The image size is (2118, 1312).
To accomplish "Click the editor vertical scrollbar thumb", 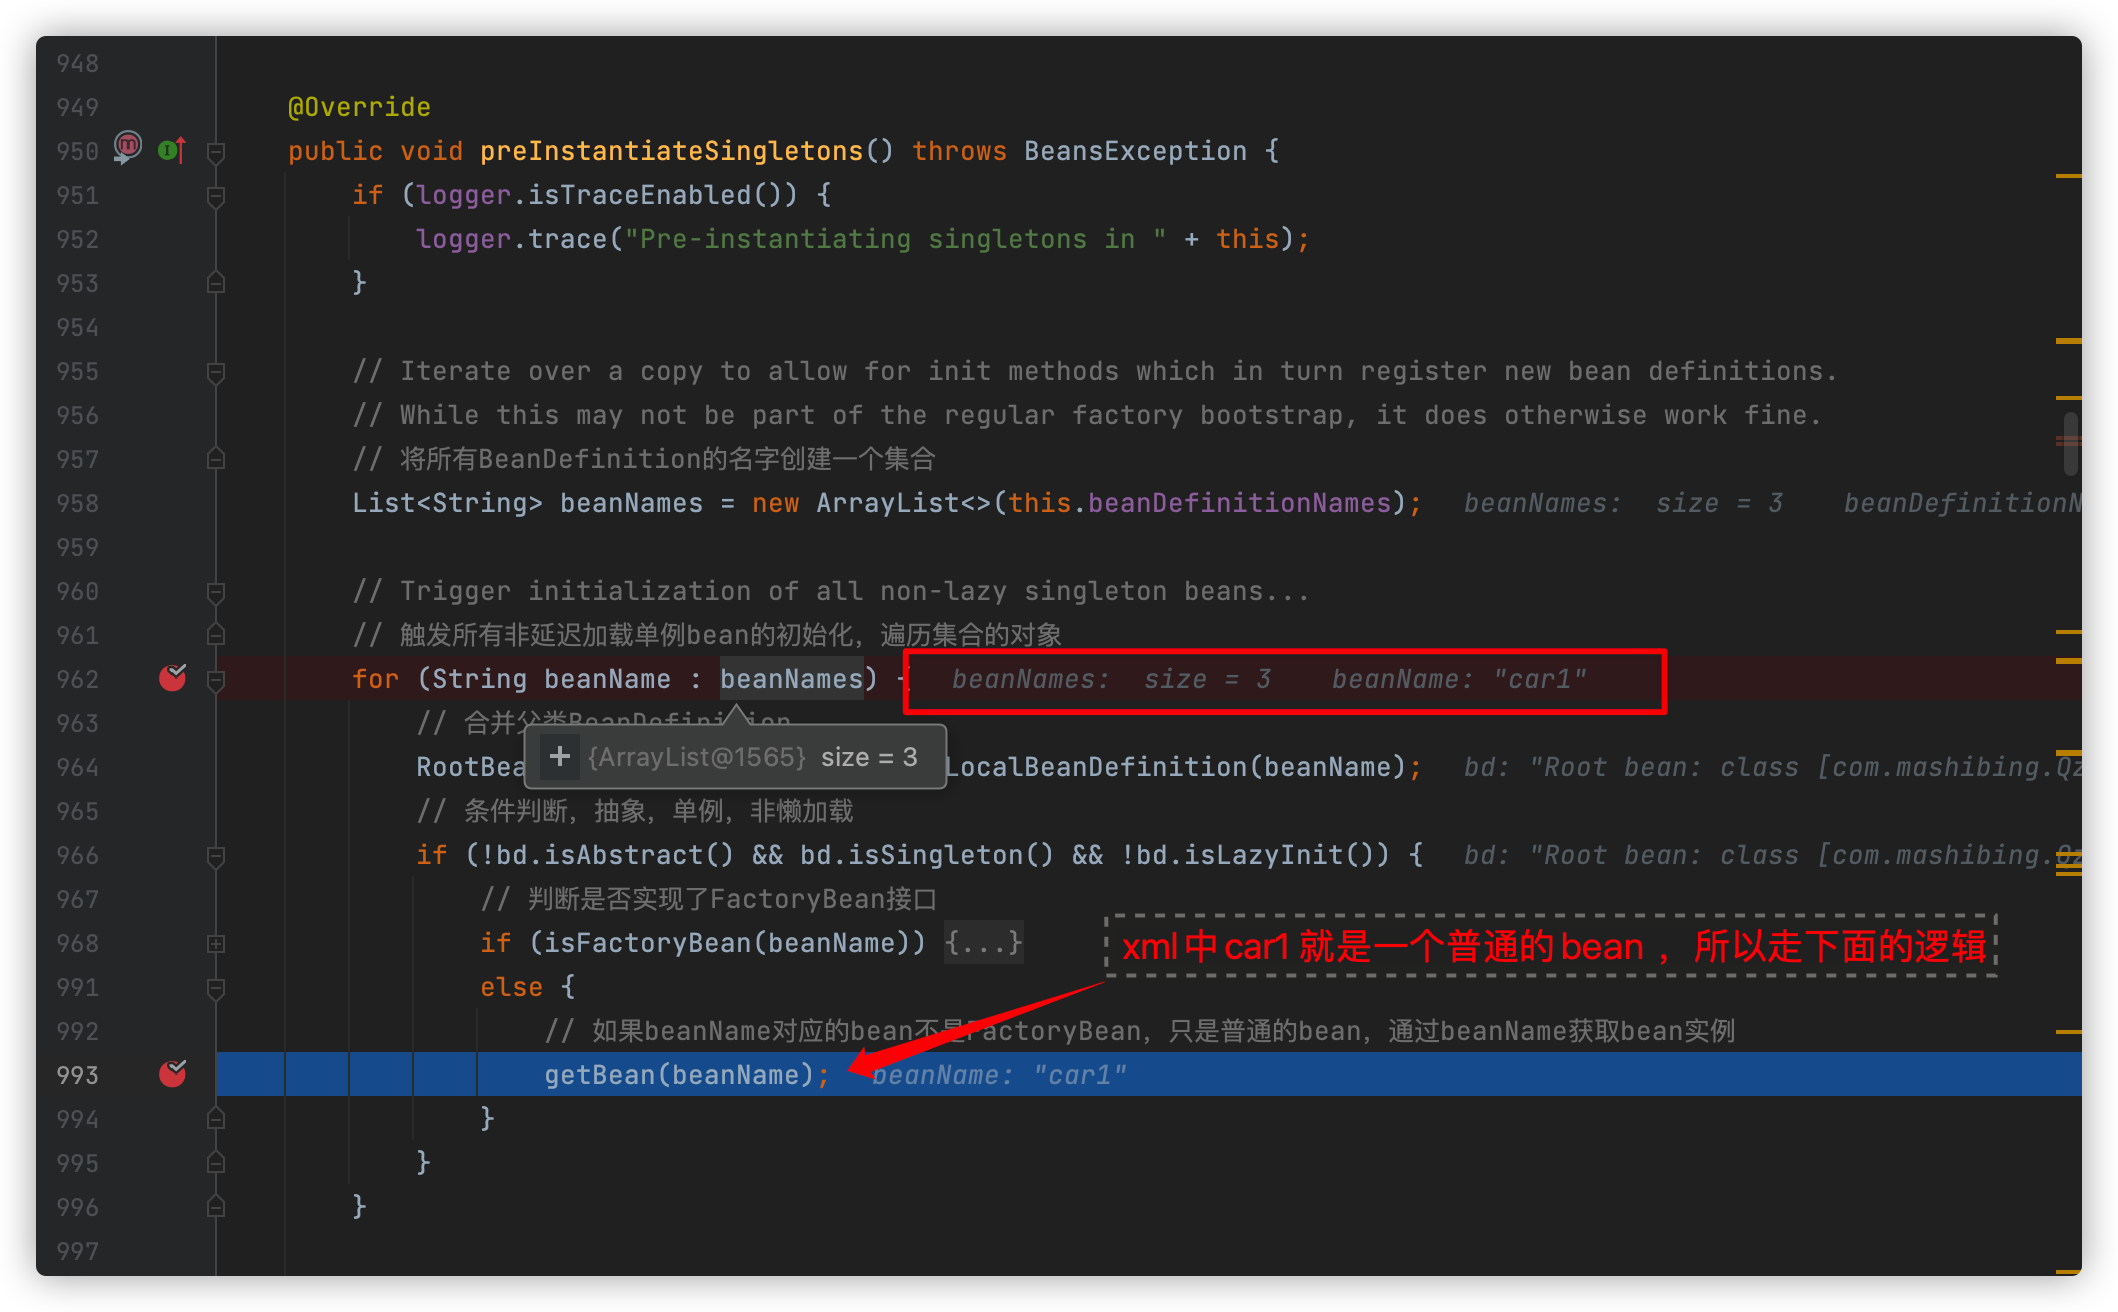I will (x=2070, y=444).
